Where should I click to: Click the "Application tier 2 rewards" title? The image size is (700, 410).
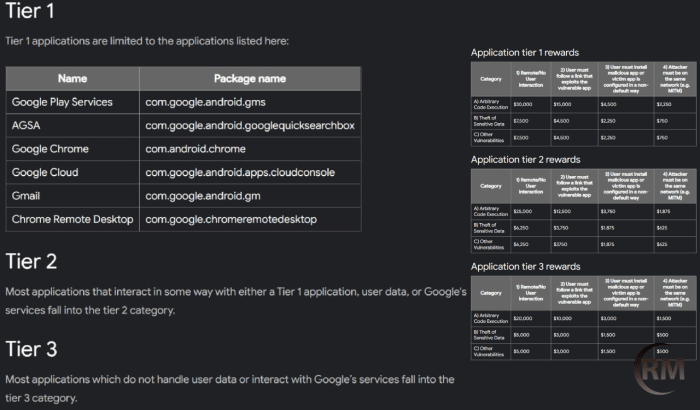[525, 159]
